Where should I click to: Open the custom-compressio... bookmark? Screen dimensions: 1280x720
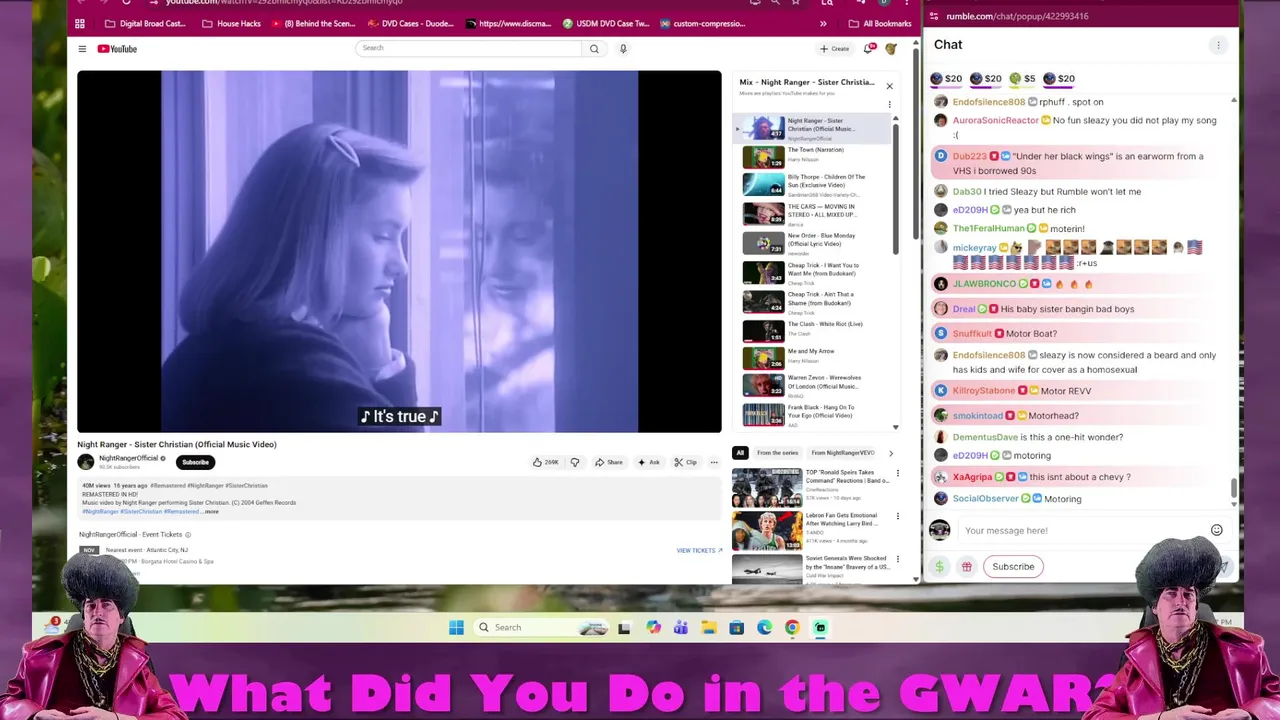[x=701, y=23]
